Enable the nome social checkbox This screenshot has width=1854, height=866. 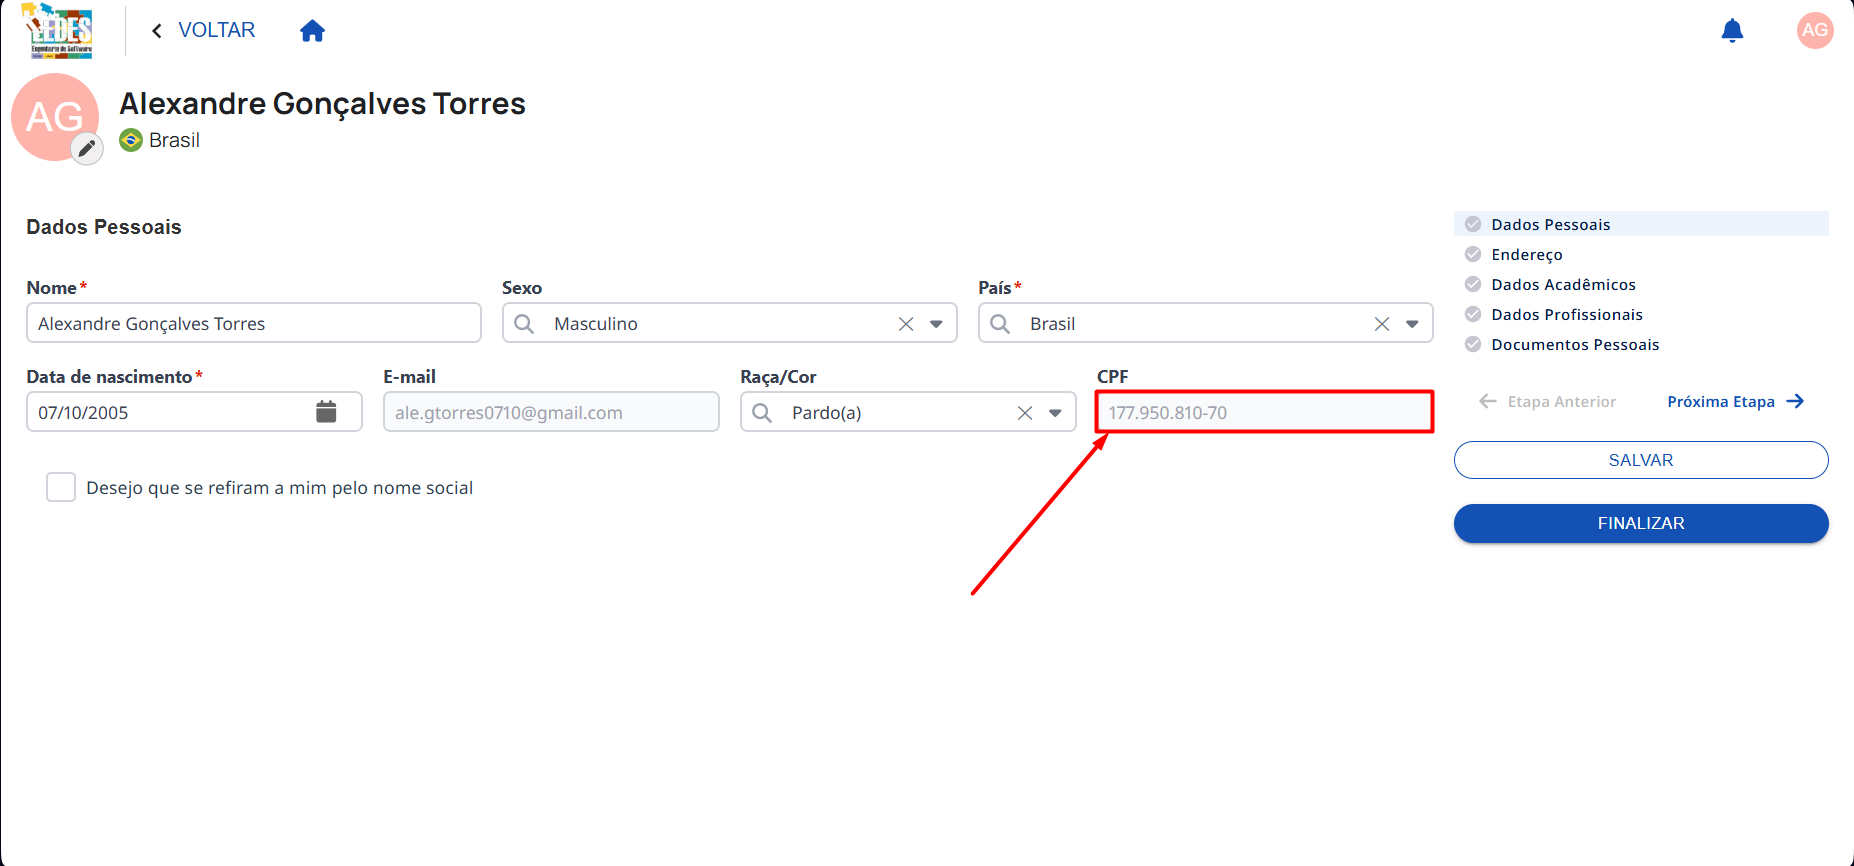coord(61,487)
